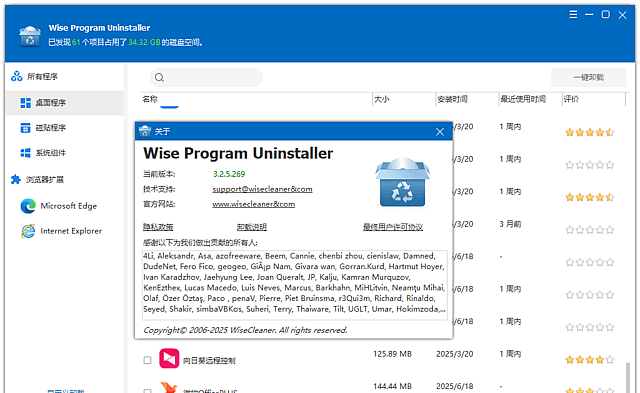Click the 技术支持 label in about dialog
The height and width of the screenshot is (393, 640).
coord(159,189)
